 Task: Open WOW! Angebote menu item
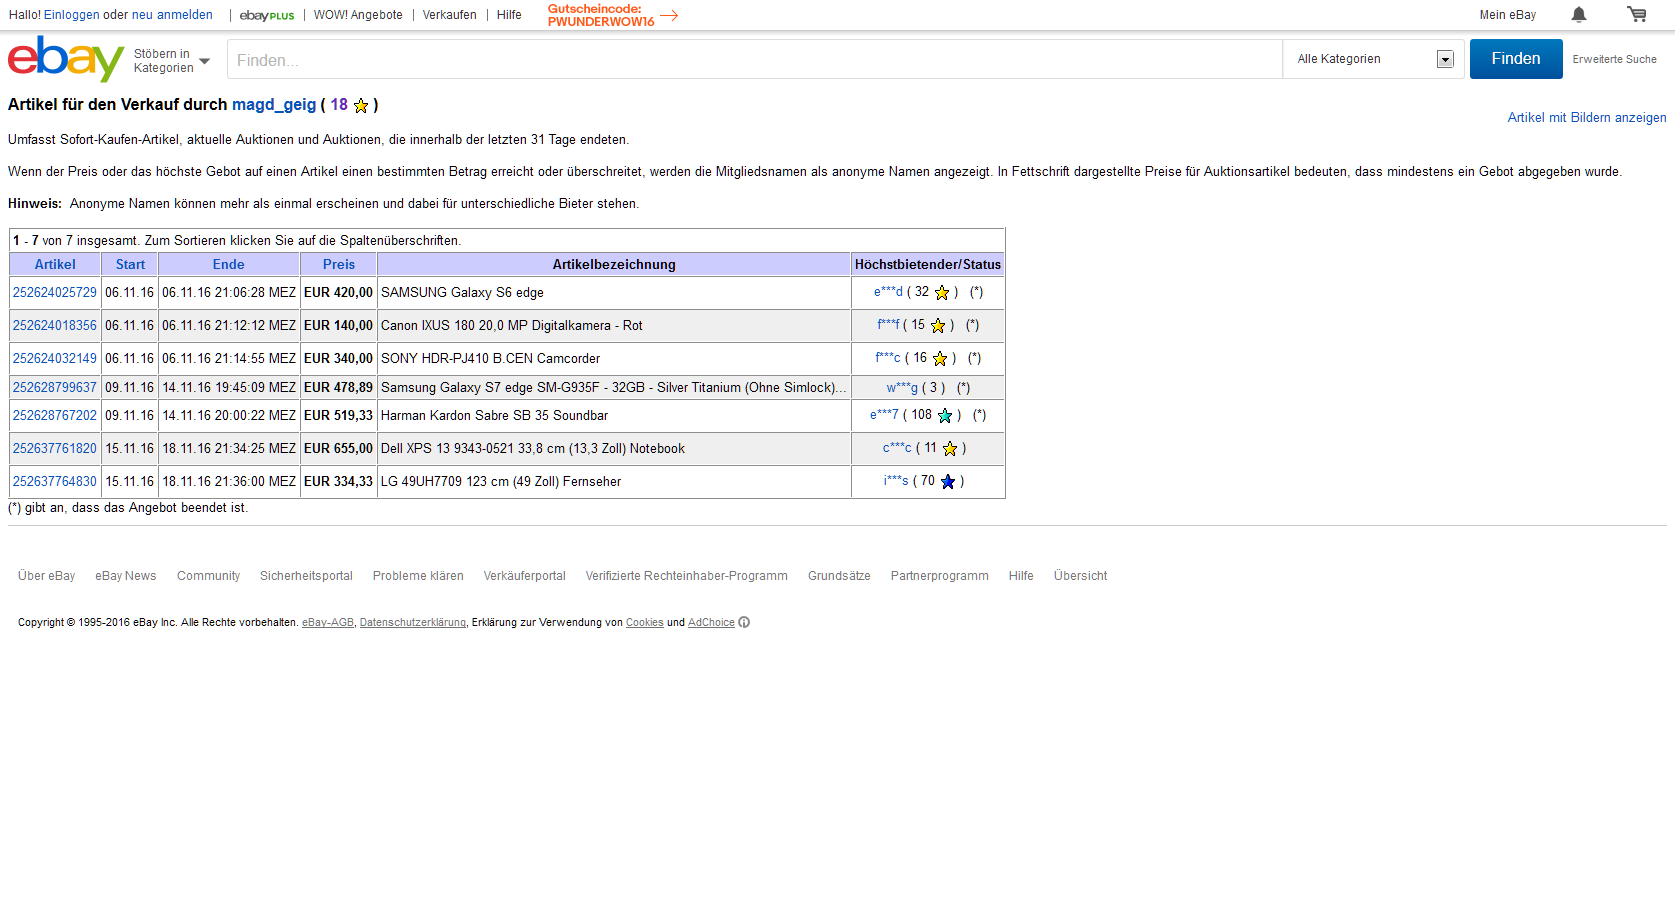tap(358, 15)
